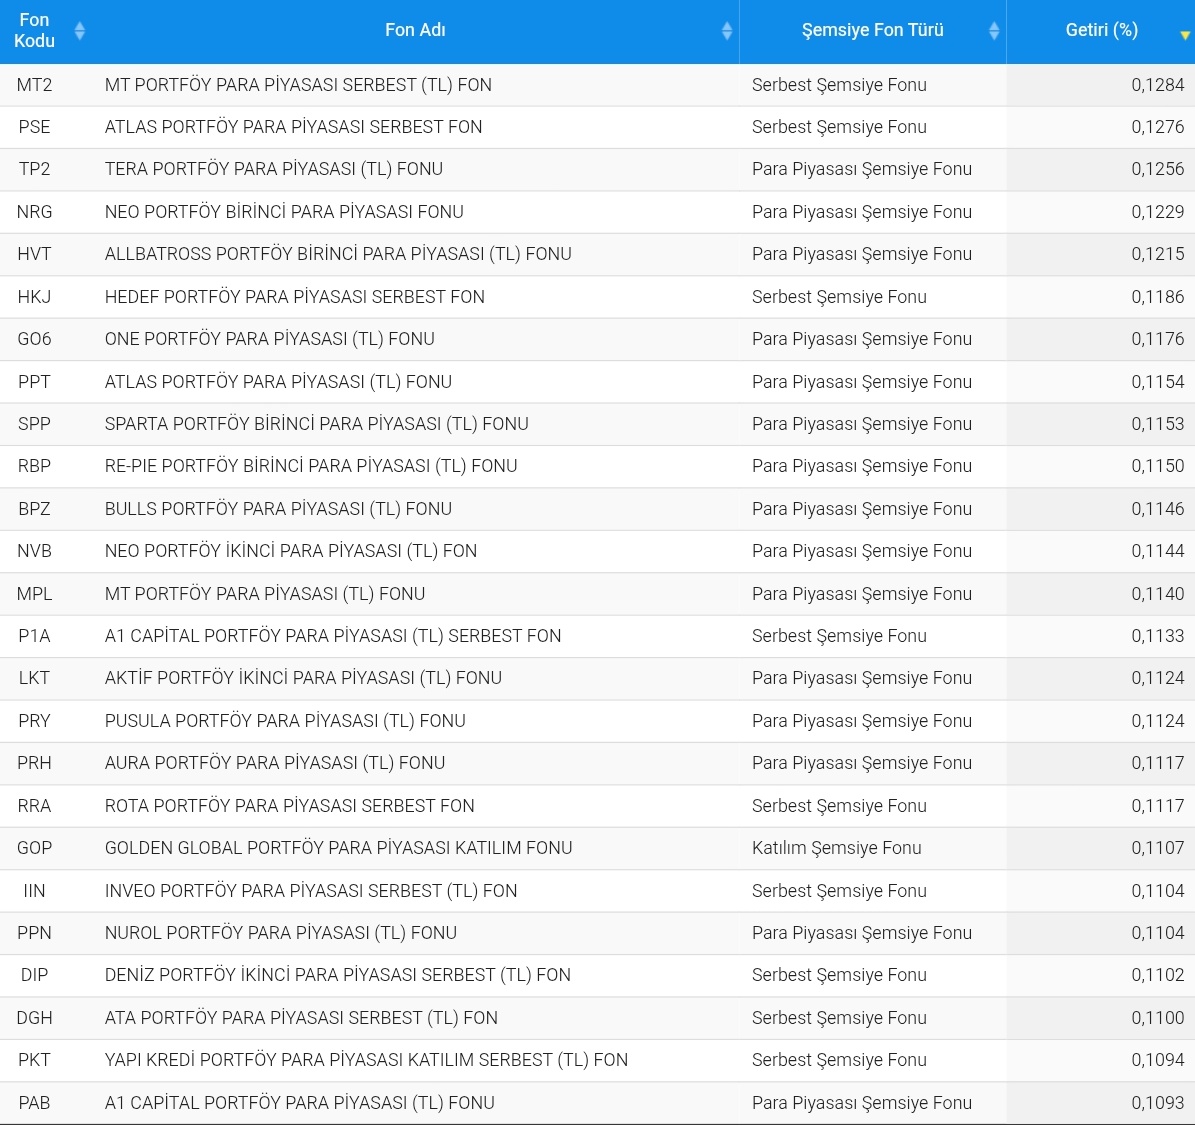Open NEO PORTFÖY İKİNCİ PARA PİYASASI fund

point(290,551)
